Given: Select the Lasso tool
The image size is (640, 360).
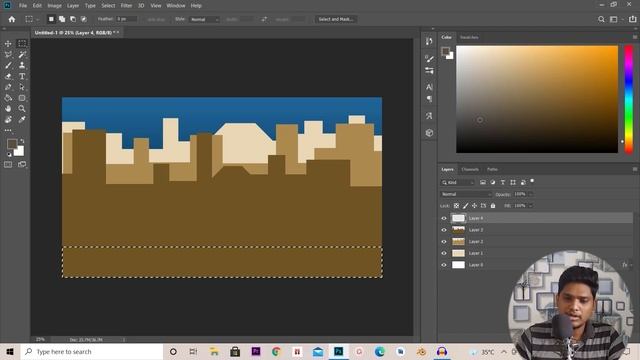Looking at the screenshot, I should pos(8,54).
